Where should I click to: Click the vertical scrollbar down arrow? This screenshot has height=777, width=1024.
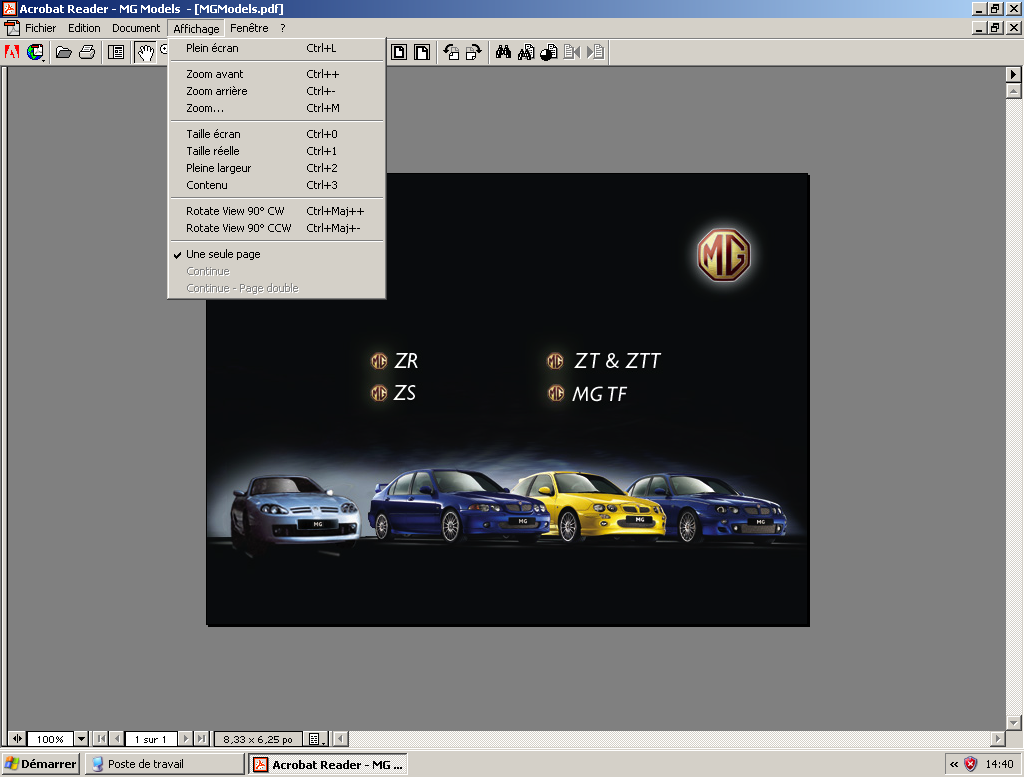pos(1014,722)
